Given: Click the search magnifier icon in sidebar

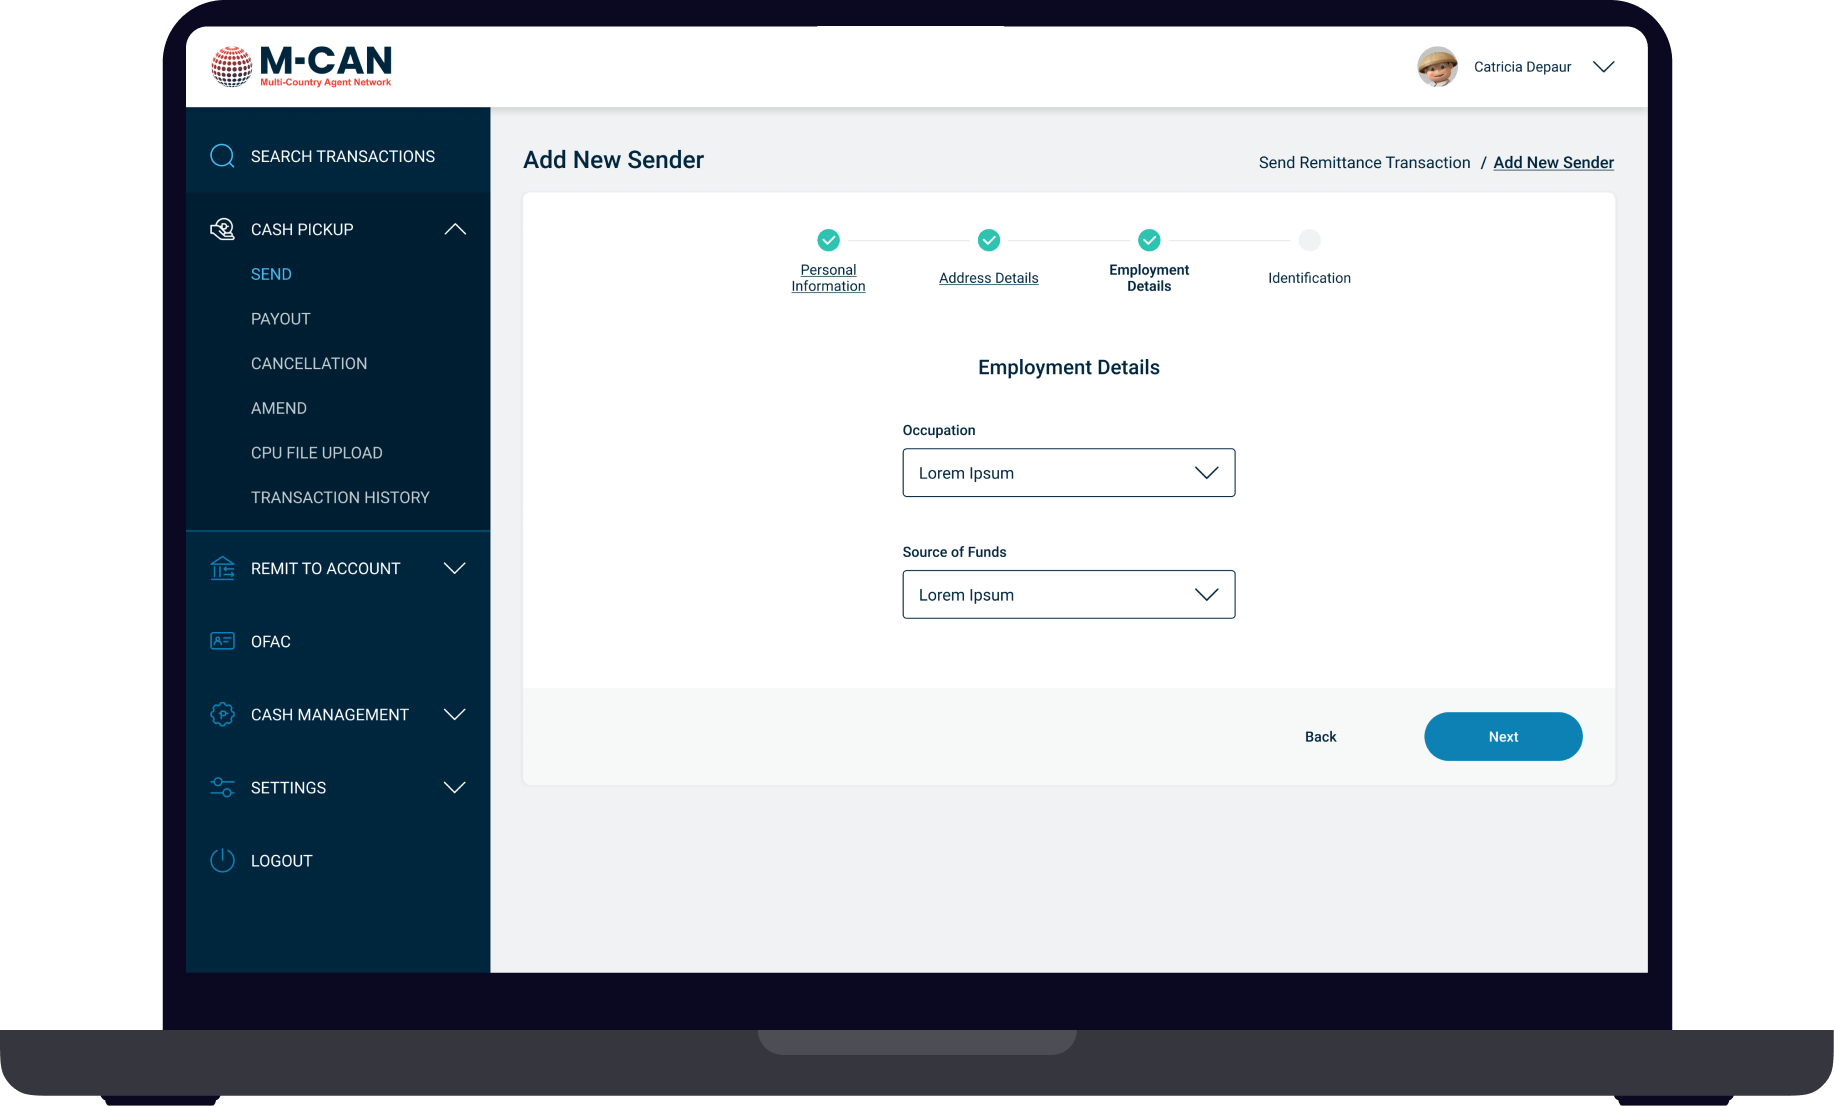Looking at the screenshot, I should coord(222,156).
